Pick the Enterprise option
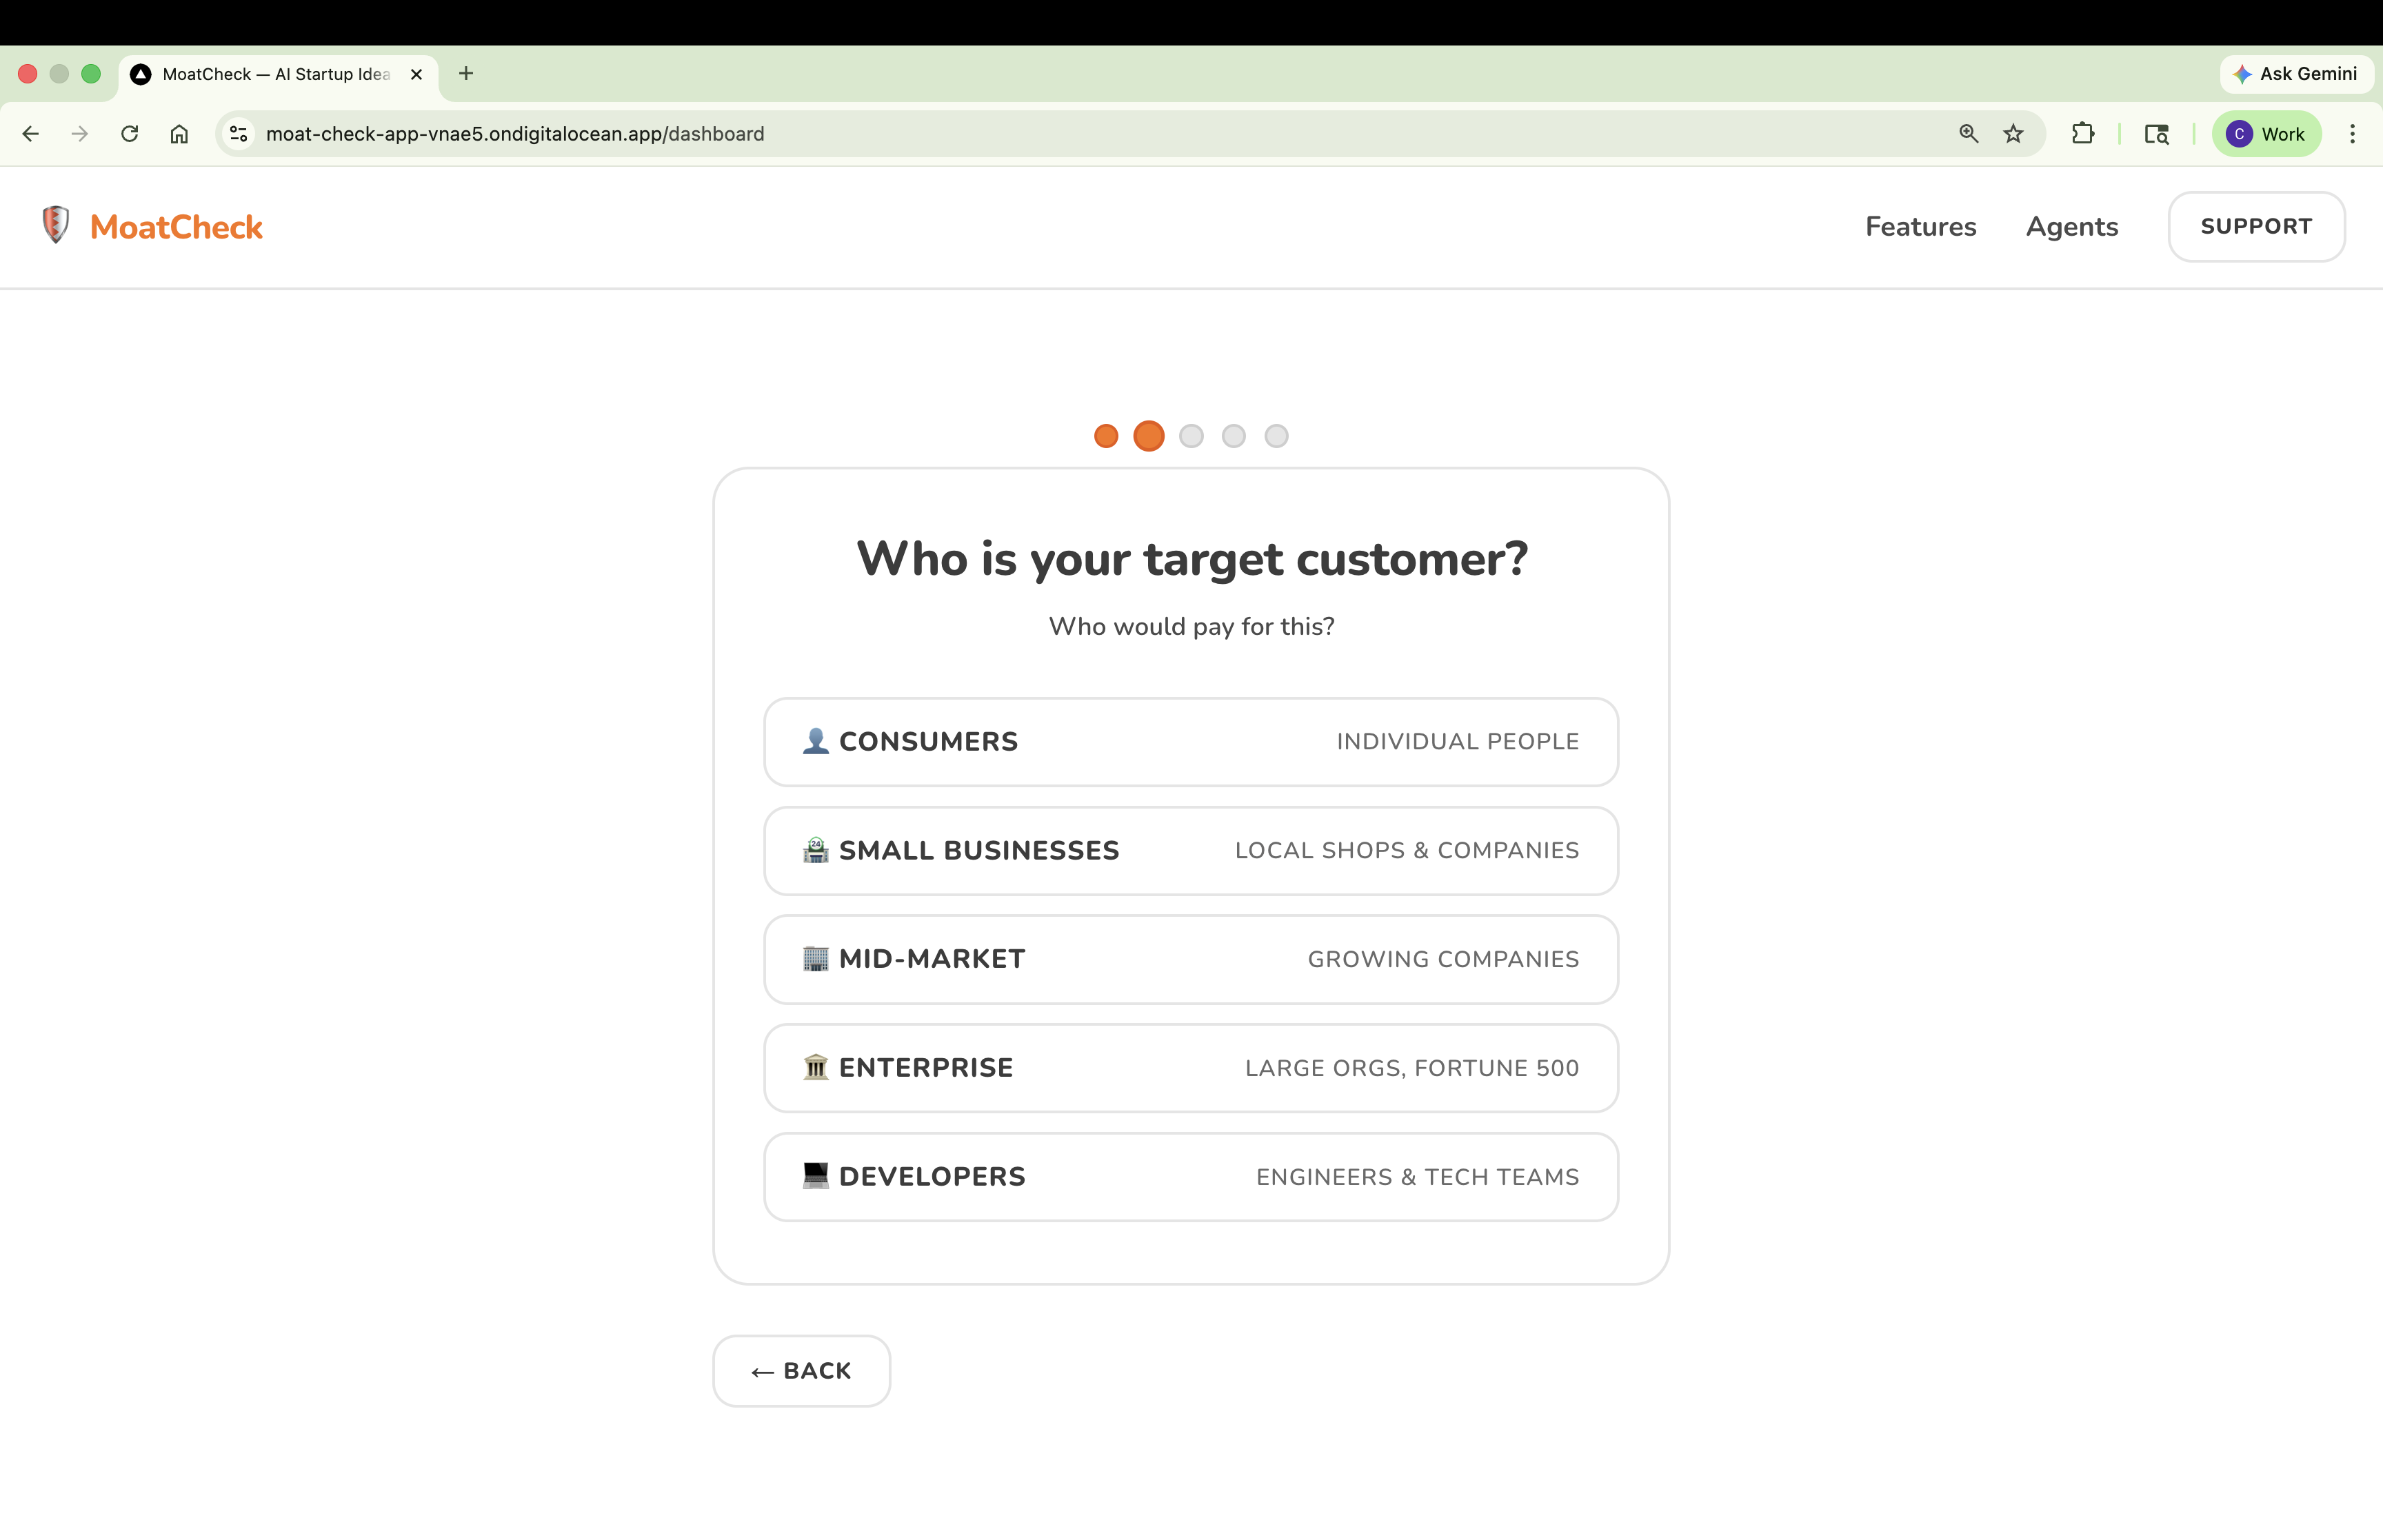Screen dimensions: 2383x1540 coord(1190,1068)
